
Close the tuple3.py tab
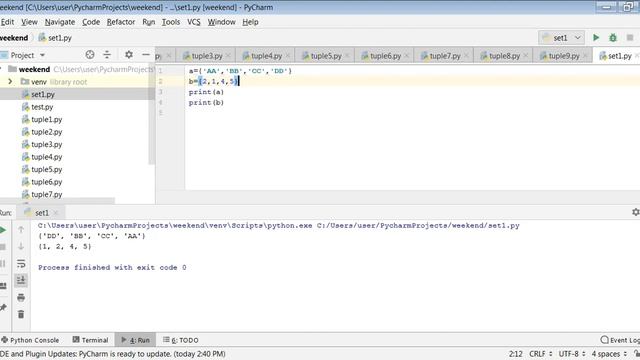coord(228,56)
